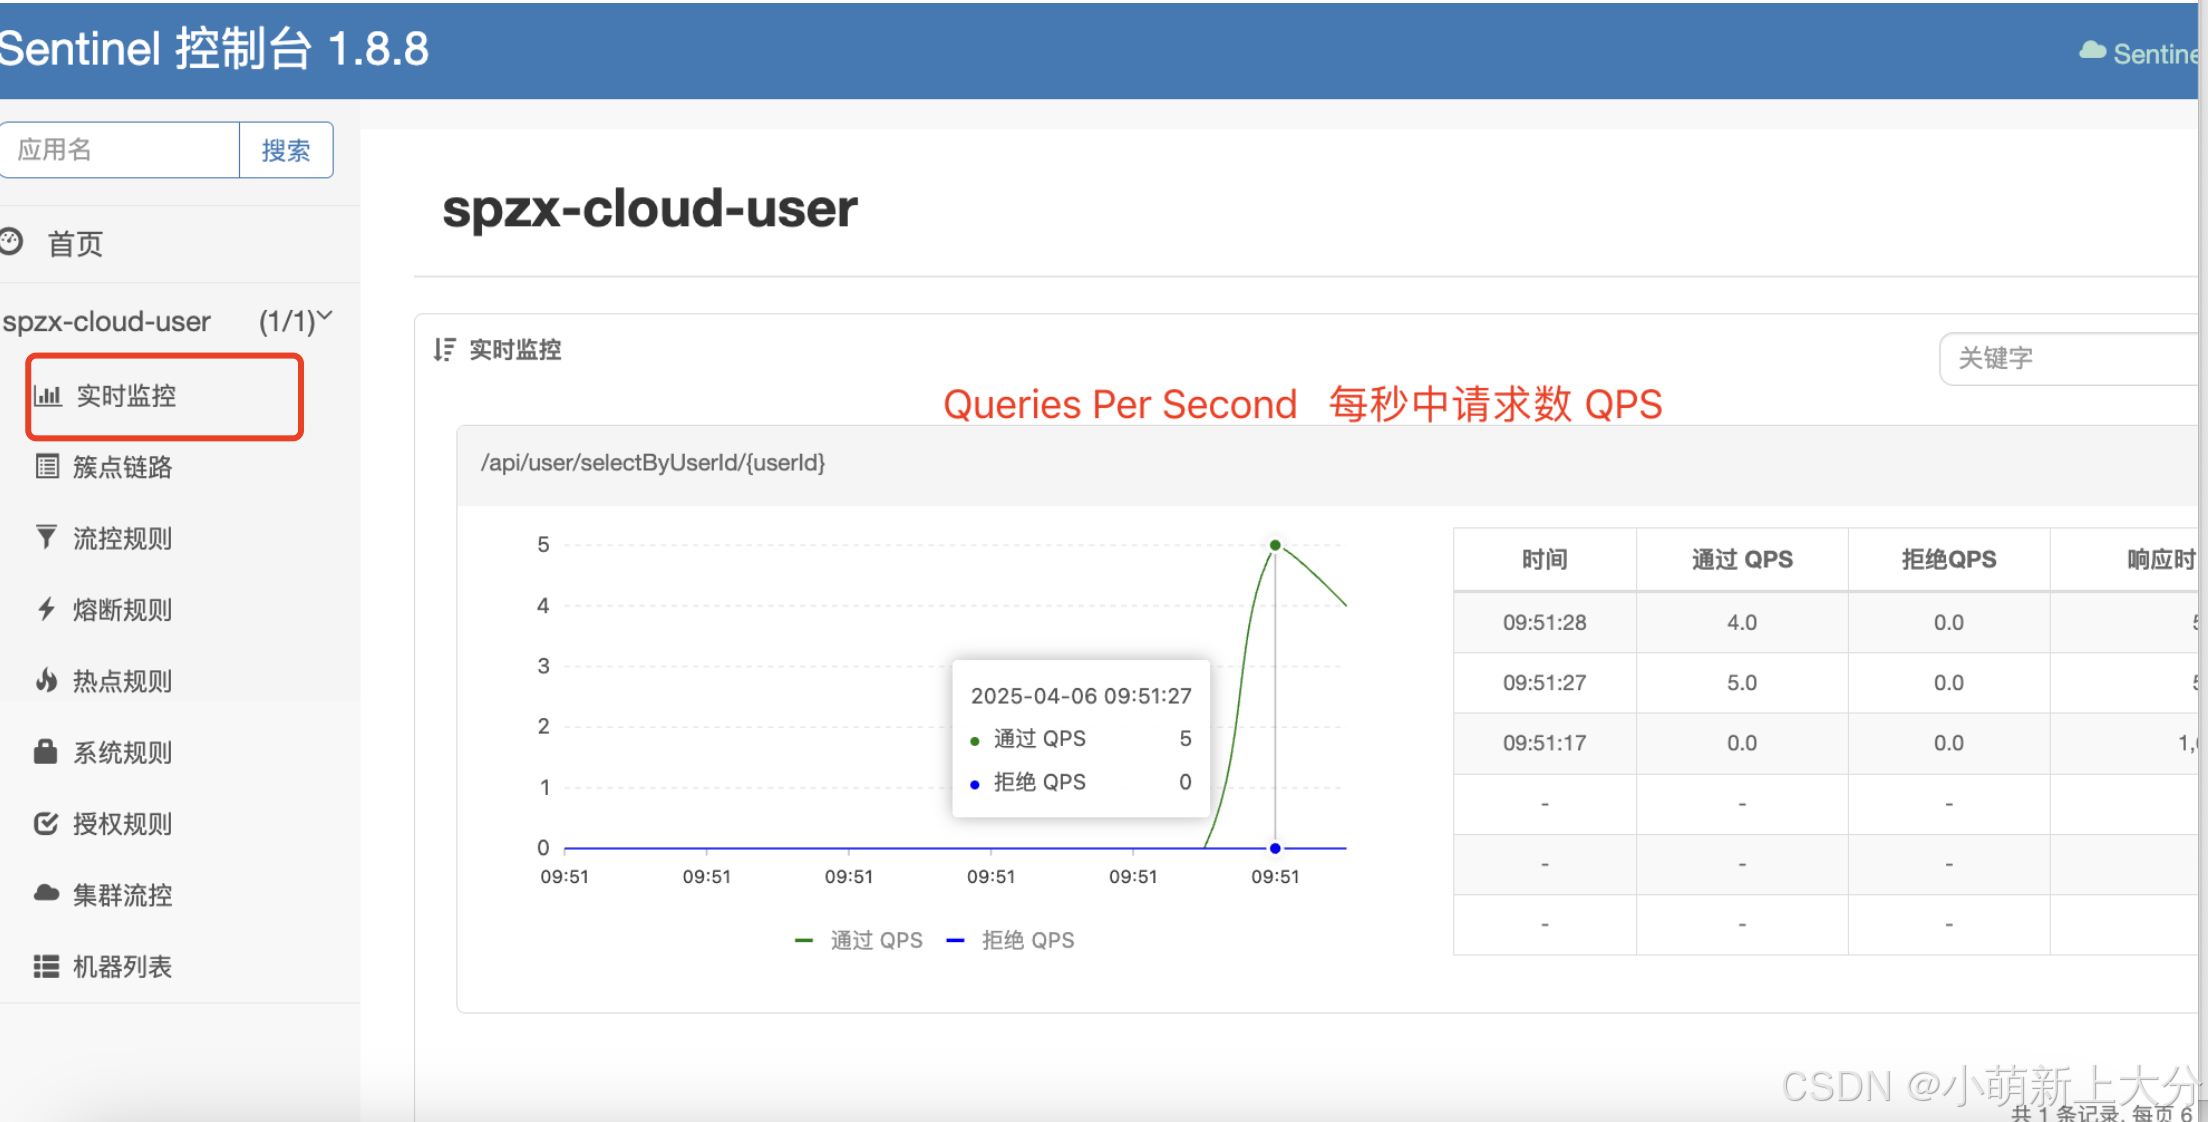The height and width of the screenshot is (1122, 2208).
Task: Click the bar-chart icon beside 实时监控
Action: point(47,395)
